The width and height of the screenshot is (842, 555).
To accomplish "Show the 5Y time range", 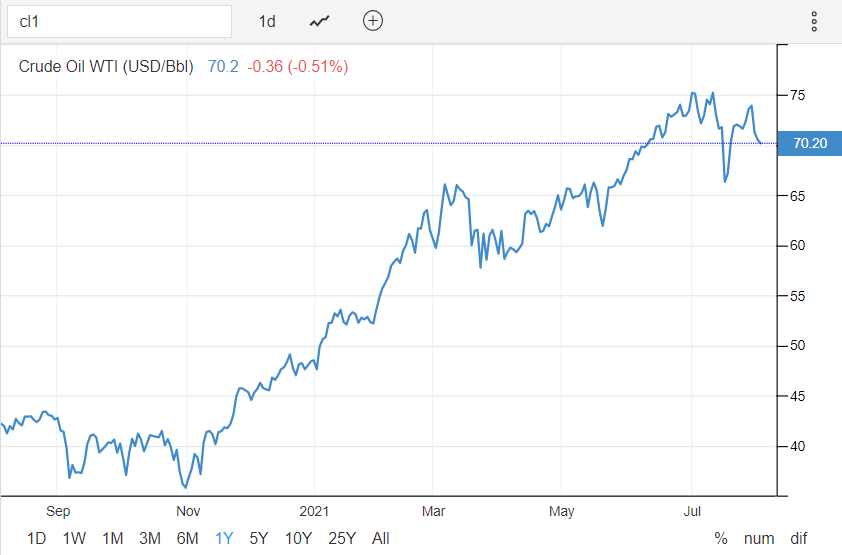I will (x=258, y=538).
